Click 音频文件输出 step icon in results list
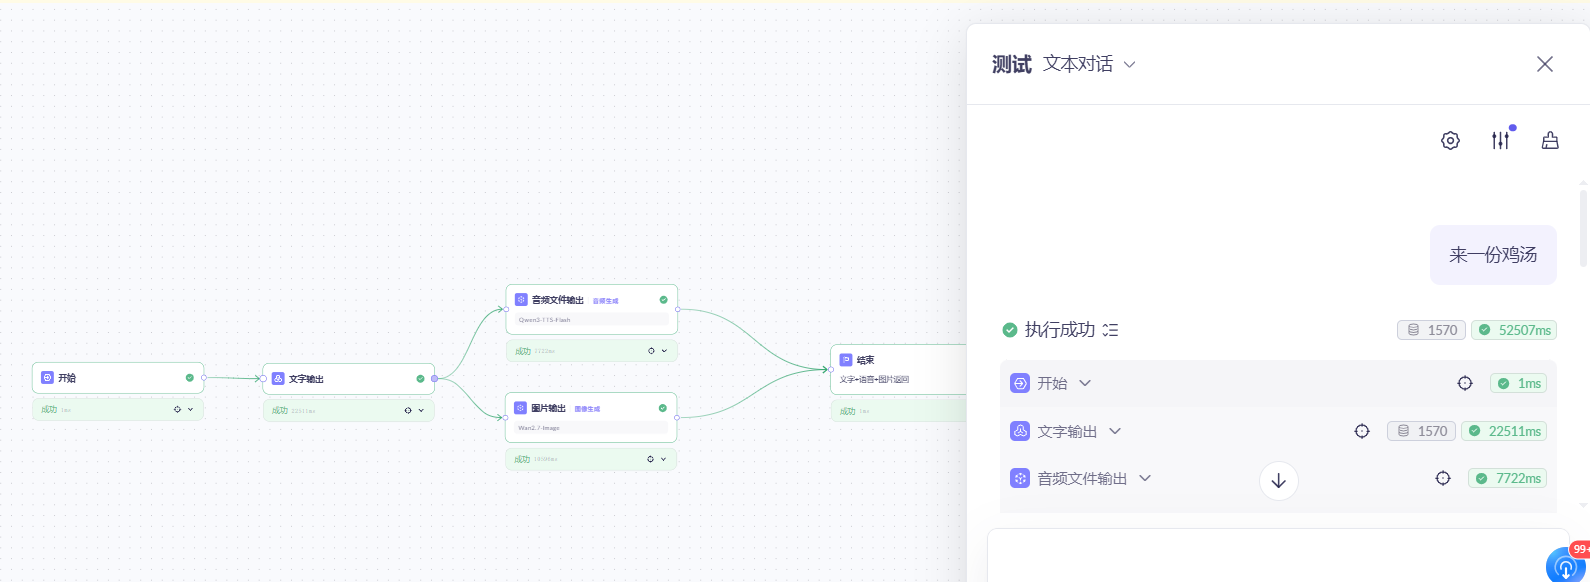Screen dimensions: 1590x582 1020,479
